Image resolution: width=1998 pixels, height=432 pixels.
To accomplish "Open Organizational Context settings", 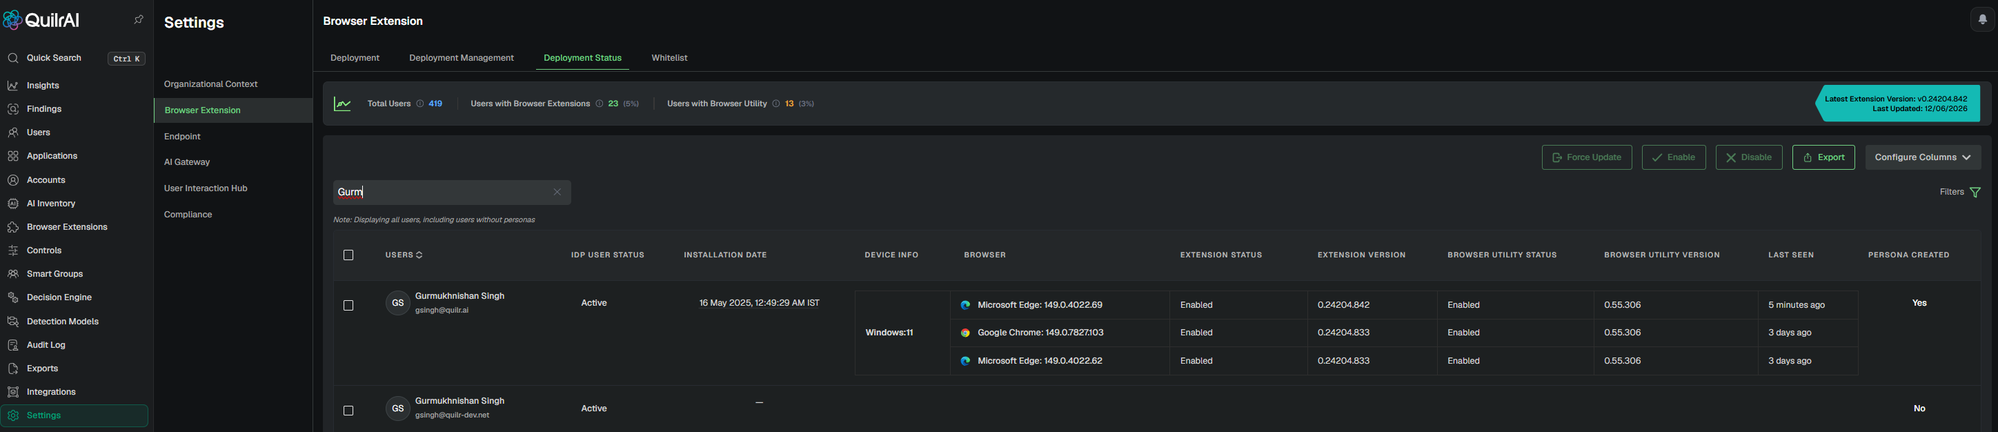I will tap(211, 84).
